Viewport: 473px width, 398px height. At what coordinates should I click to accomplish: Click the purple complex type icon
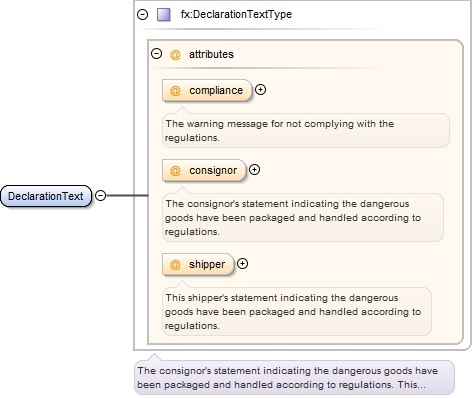pyautogui.click(x=164, y=15)
